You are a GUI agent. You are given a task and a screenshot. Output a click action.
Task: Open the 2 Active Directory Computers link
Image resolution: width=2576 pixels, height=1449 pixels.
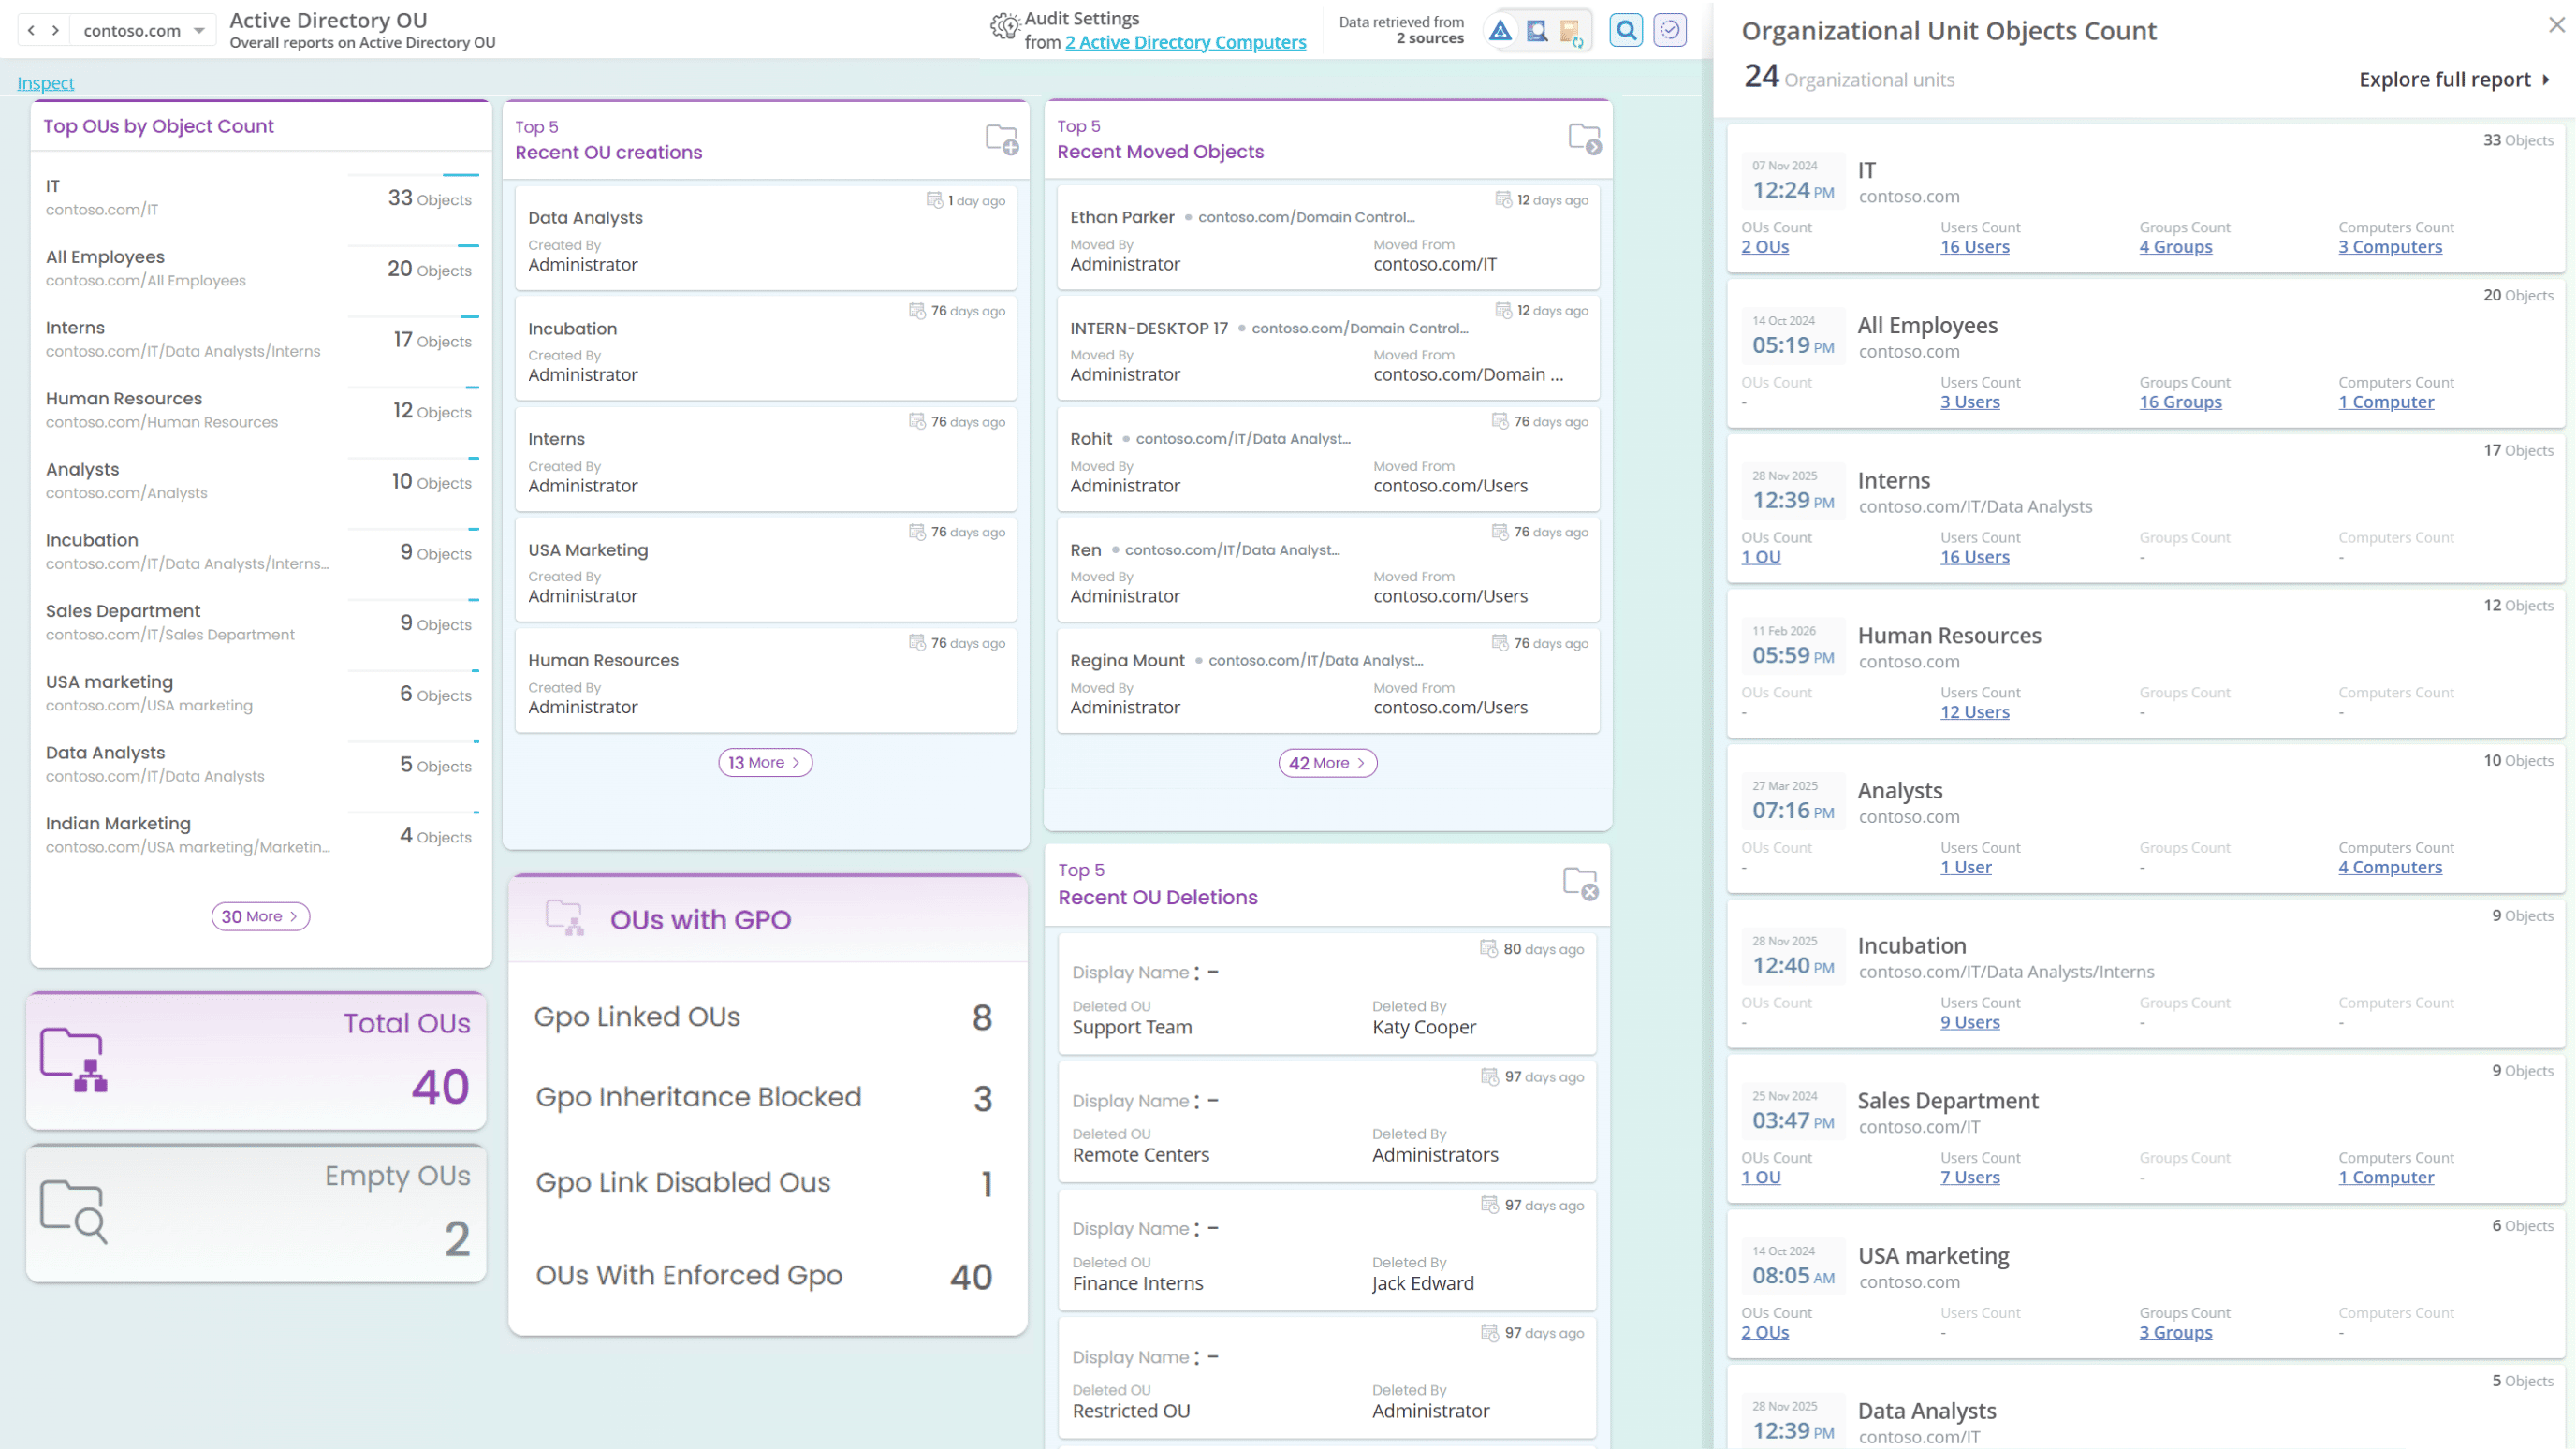[1185, 42]
